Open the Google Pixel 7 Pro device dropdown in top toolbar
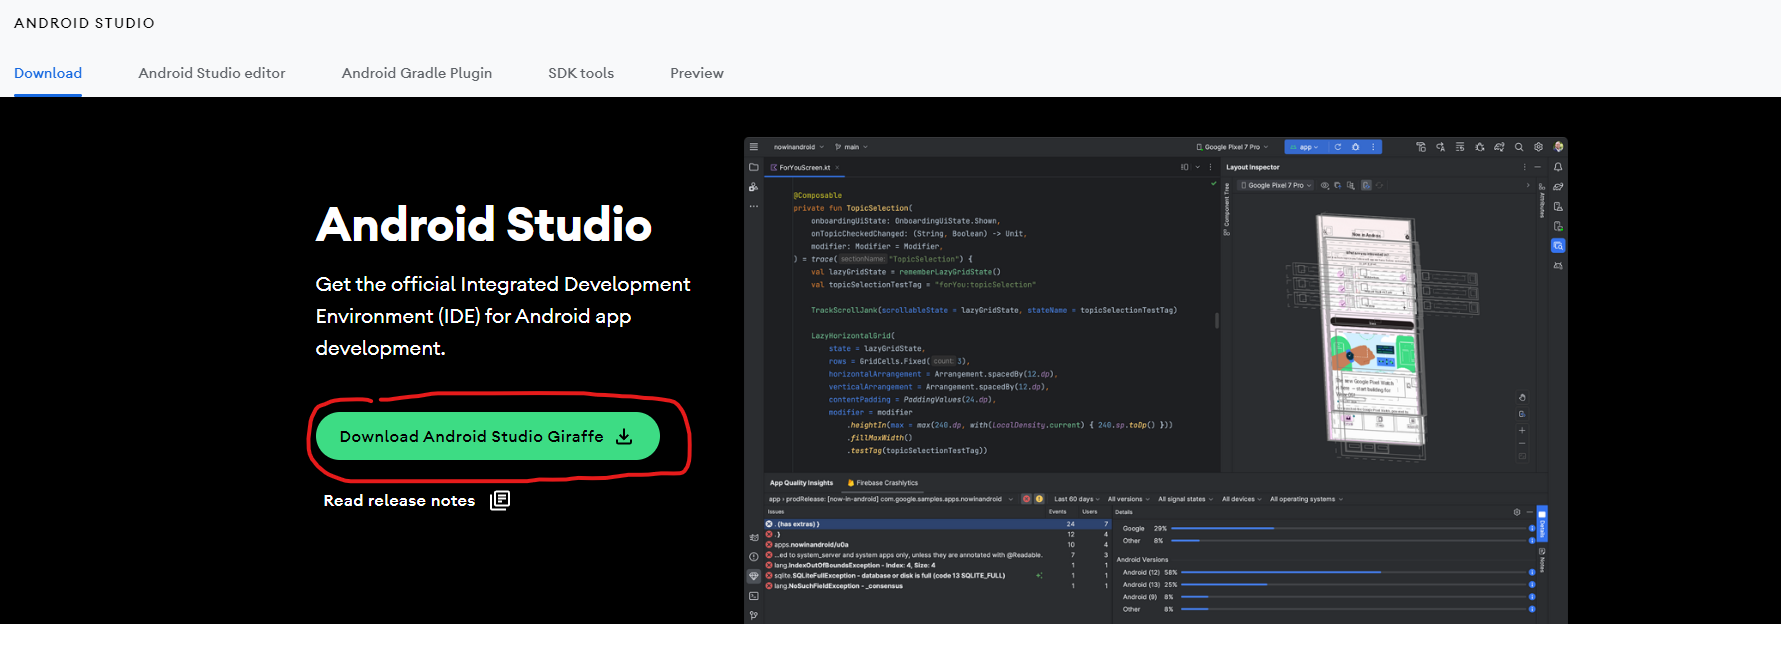The width and height of the screenshot is (1781, 668). [x=1233, y=147]
